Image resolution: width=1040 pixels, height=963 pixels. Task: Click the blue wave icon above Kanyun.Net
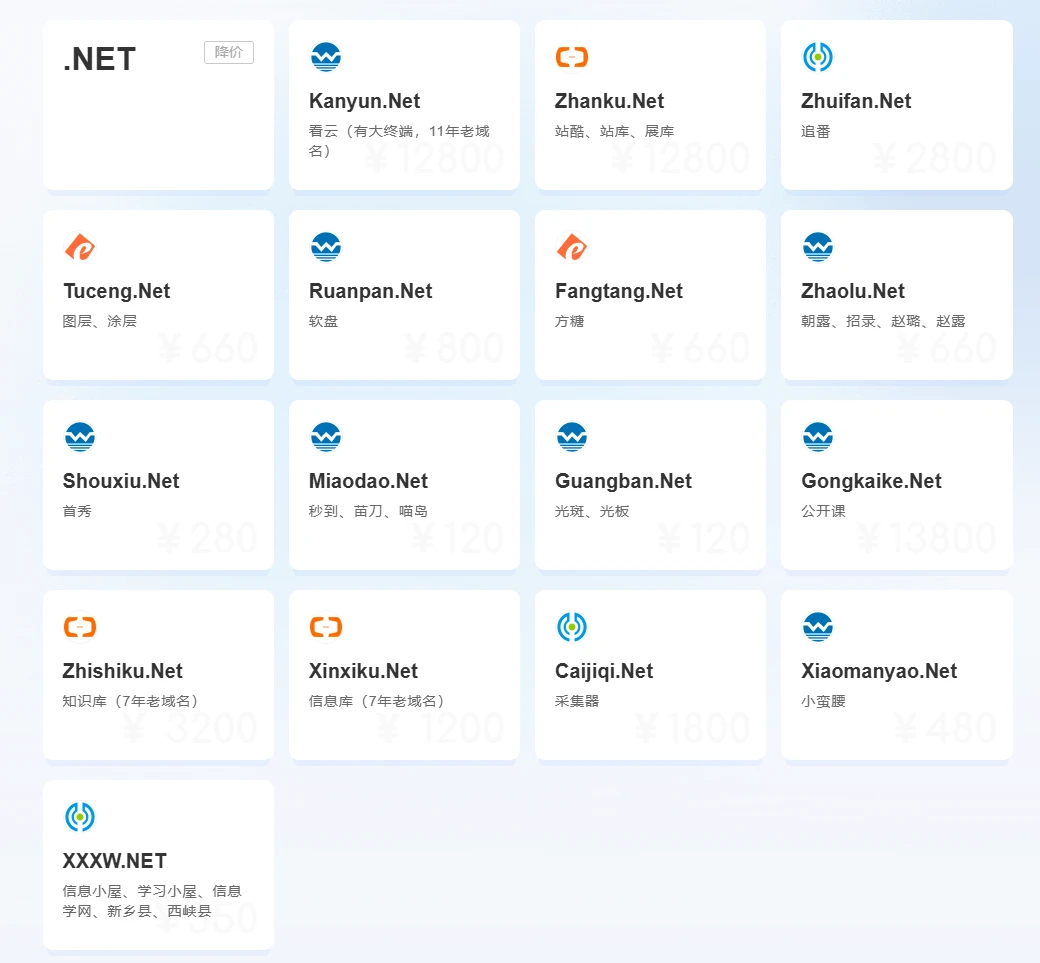[325, 57]
